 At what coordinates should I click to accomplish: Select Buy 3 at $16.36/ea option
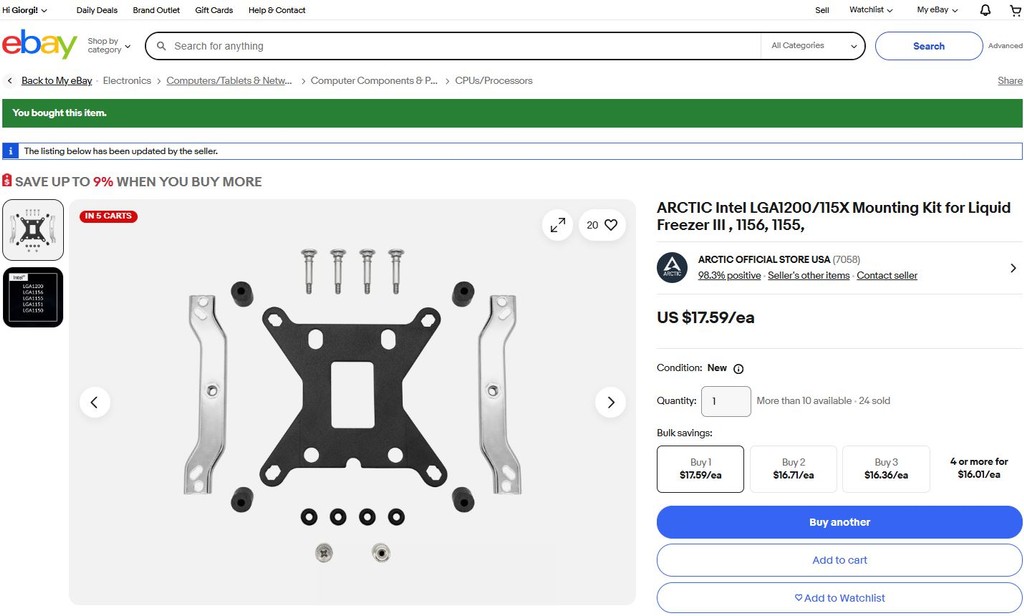[886, 468]
